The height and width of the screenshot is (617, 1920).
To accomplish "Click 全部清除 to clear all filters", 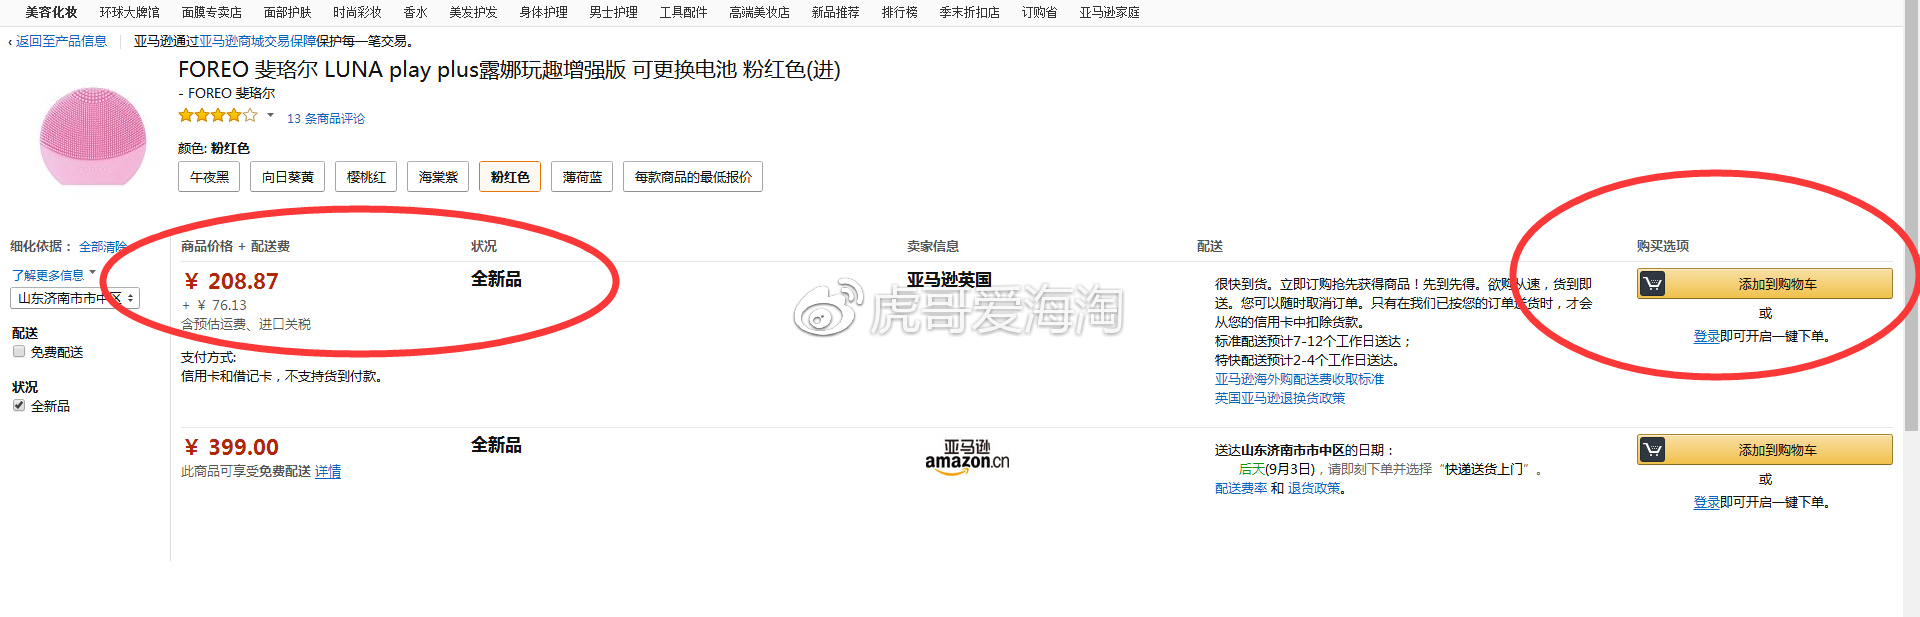I will click(x=102, y=246).
